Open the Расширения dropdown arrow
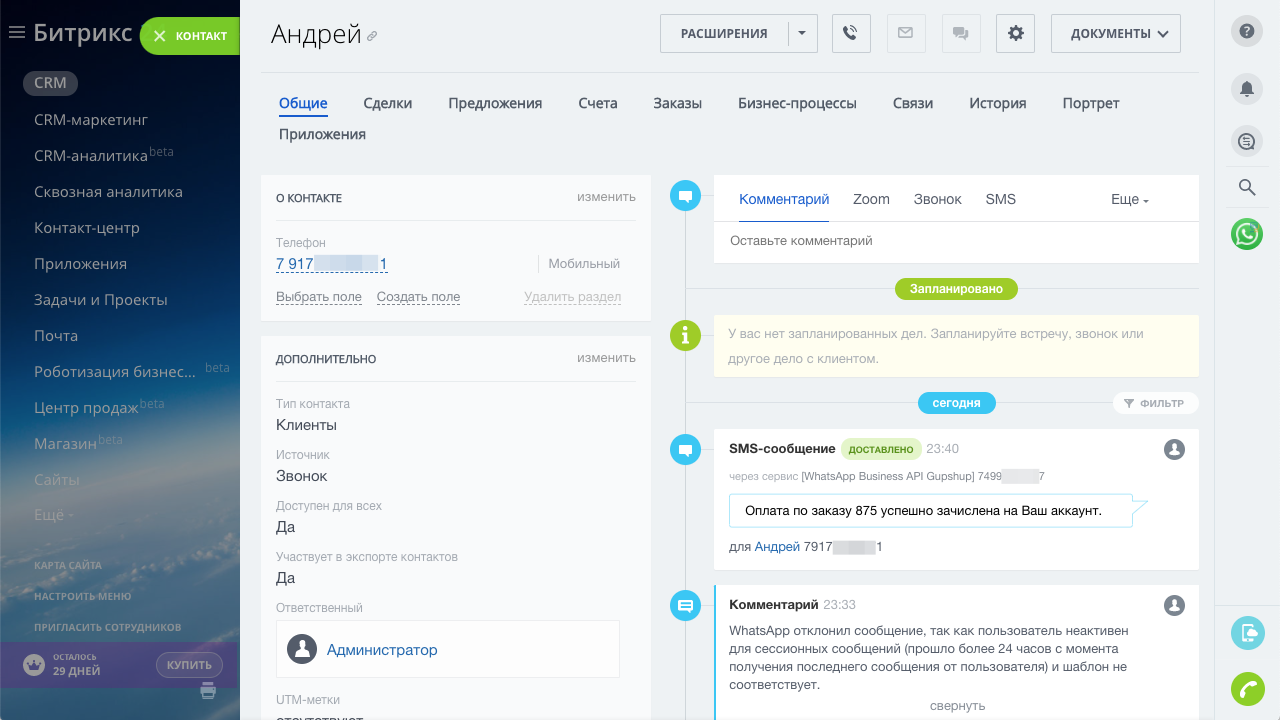The height and width of the screenshot is (720, 1280). [x=803, y=33]
